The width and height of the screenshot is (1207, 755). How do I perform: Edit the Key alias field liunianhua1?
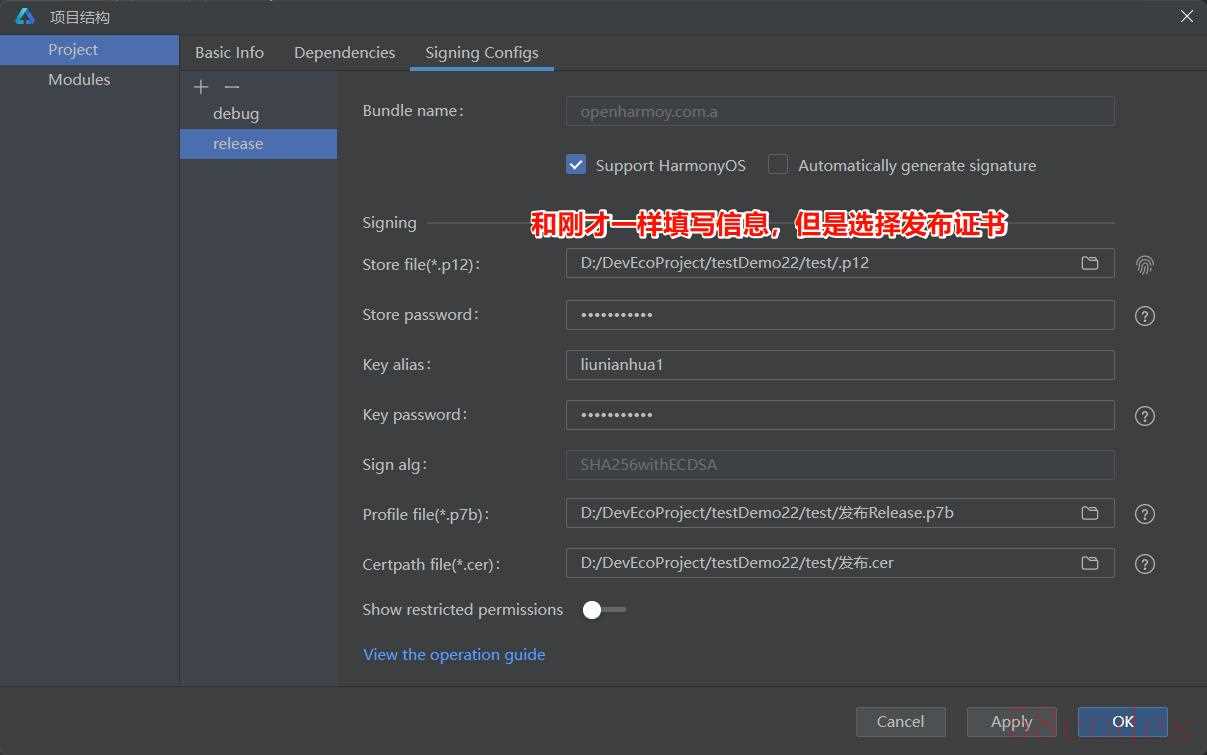840,365
